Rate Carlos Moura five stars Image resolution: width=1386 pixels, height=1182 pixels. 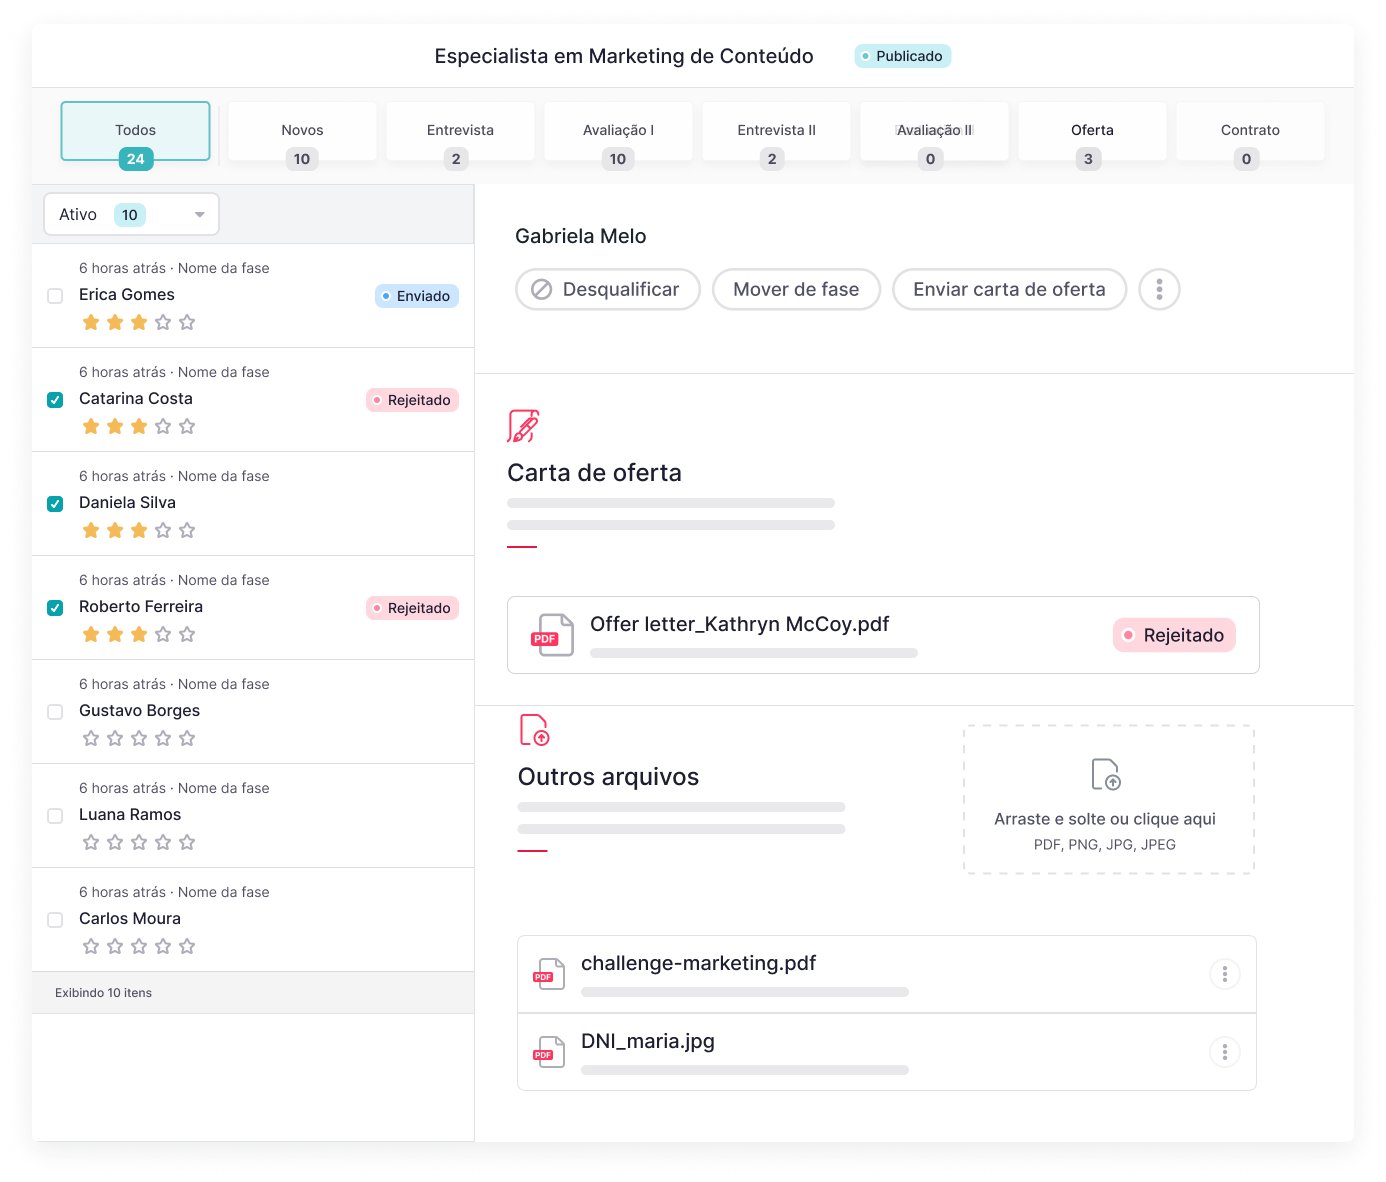187,946
